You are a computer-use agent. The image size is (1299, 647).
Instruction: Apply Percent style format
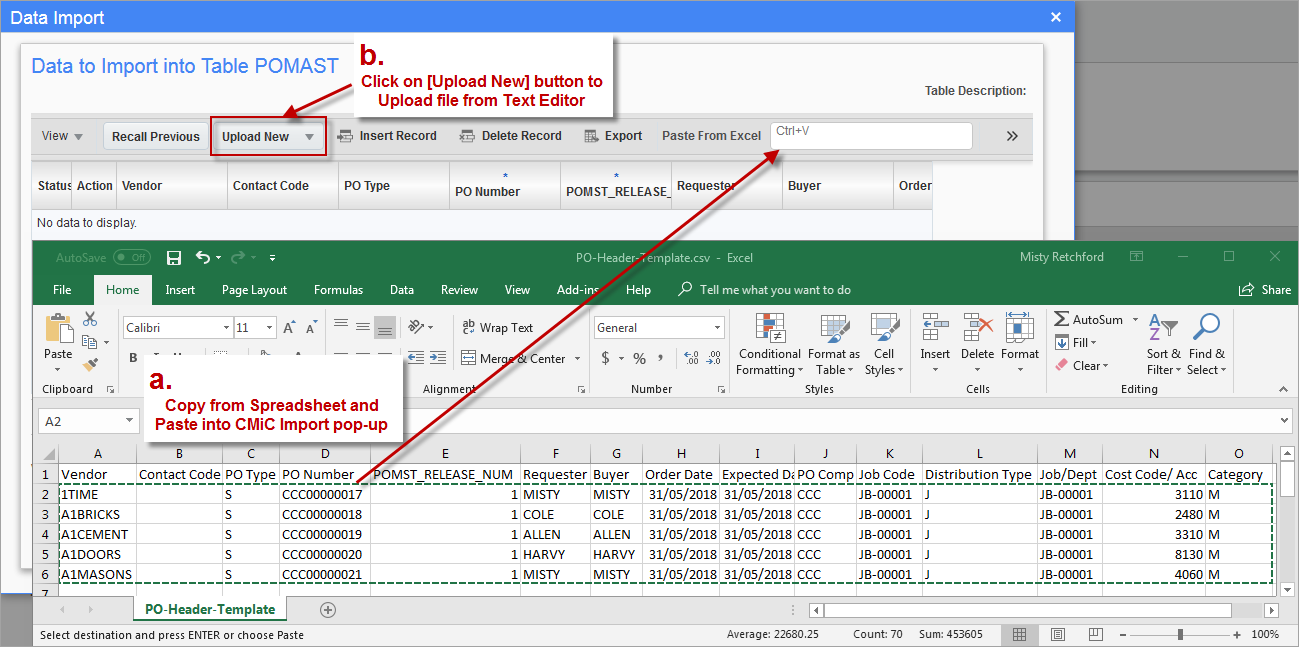pyautogui.click(x=639, y=358)
